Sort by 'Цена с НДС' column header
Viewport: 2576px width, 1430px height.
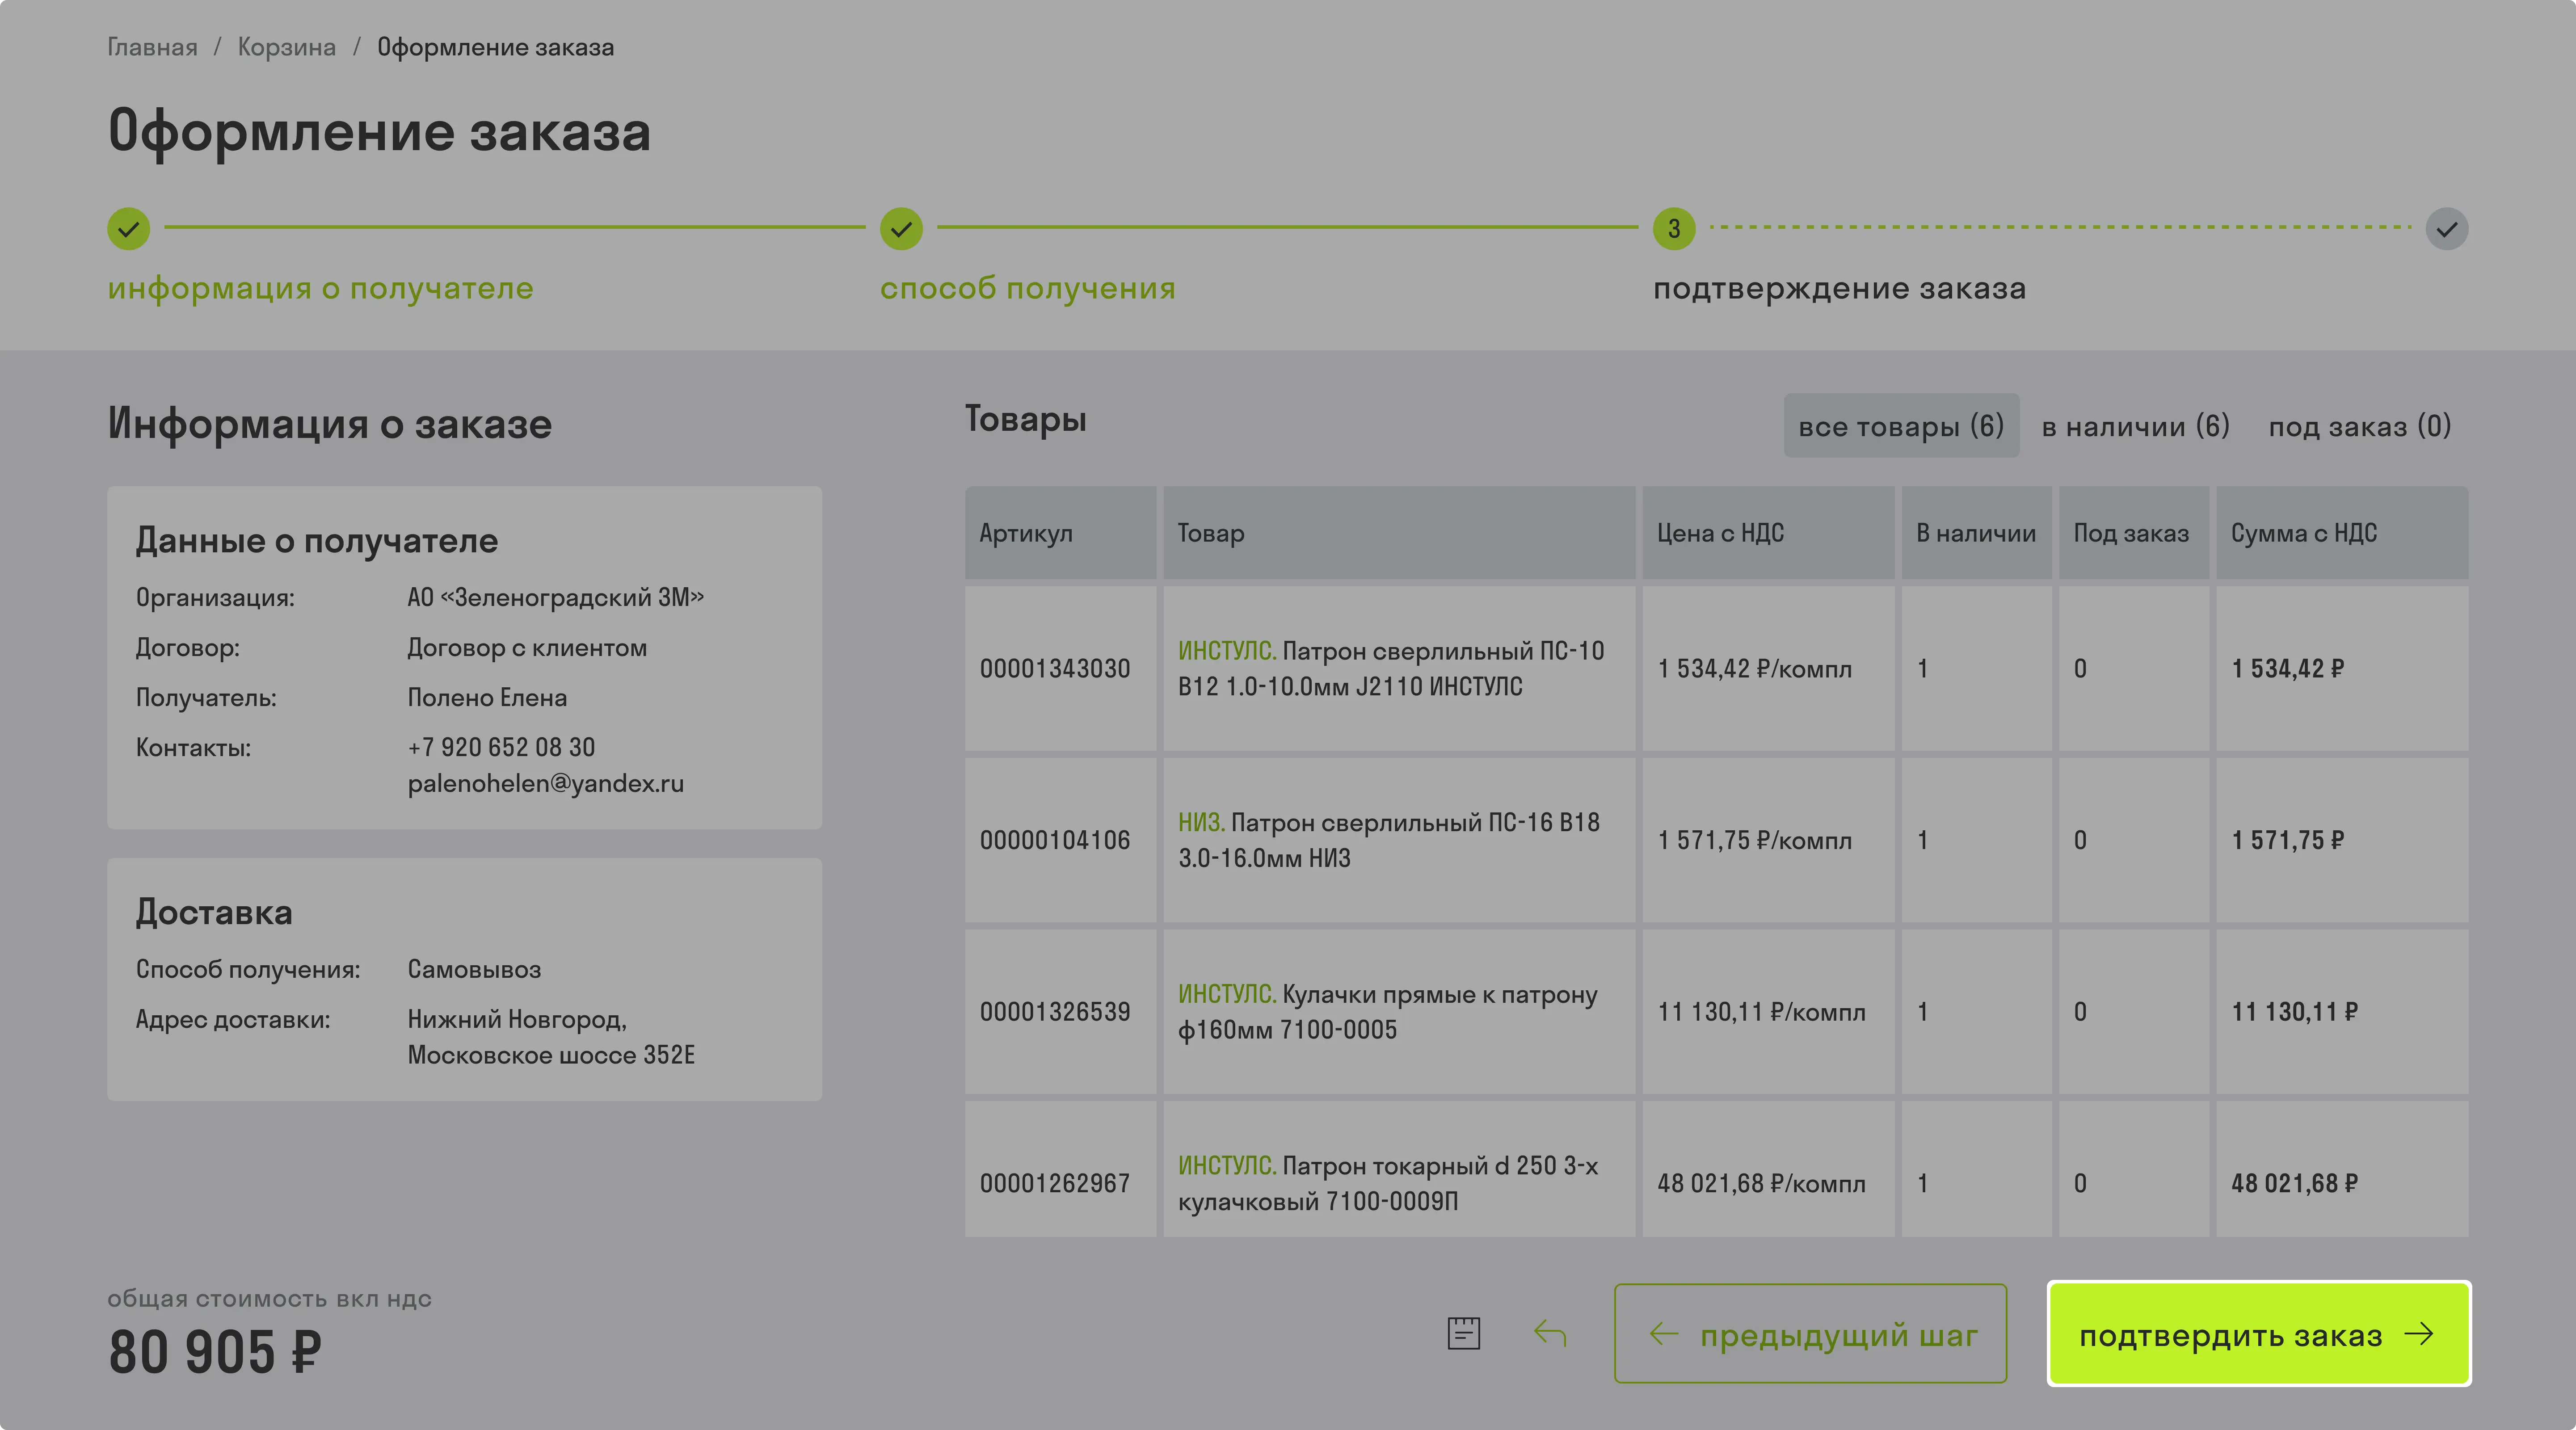click(1720, 533)
